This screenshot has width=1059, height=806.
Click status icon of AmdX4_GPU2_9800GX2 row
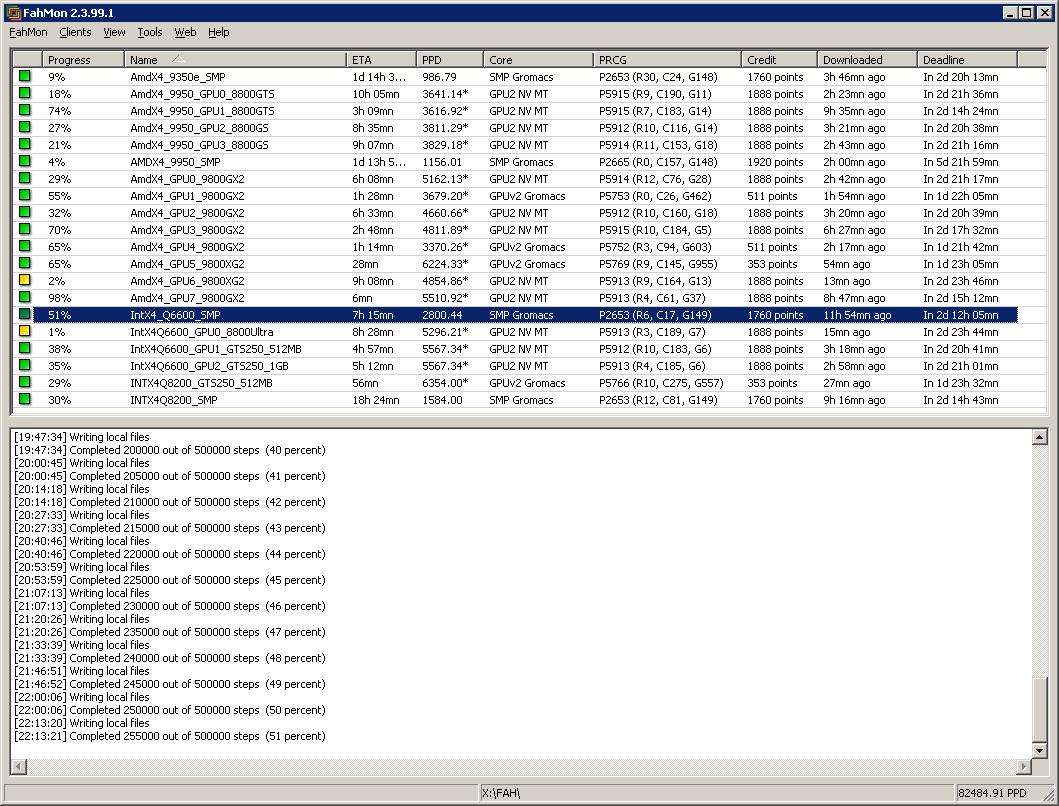click(25, 212)
